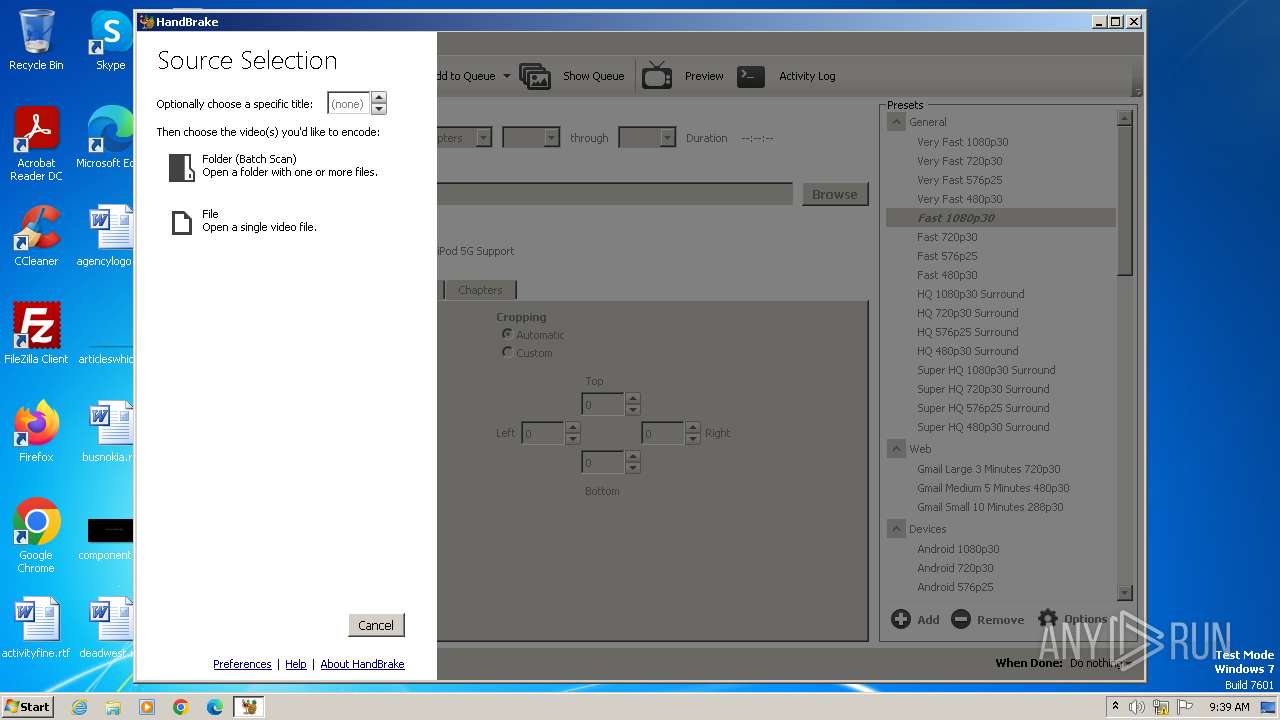This screenshot has height=720, width=1280.
Task: Open the Folder (Batch Scan) source icon
Action: 181,167
